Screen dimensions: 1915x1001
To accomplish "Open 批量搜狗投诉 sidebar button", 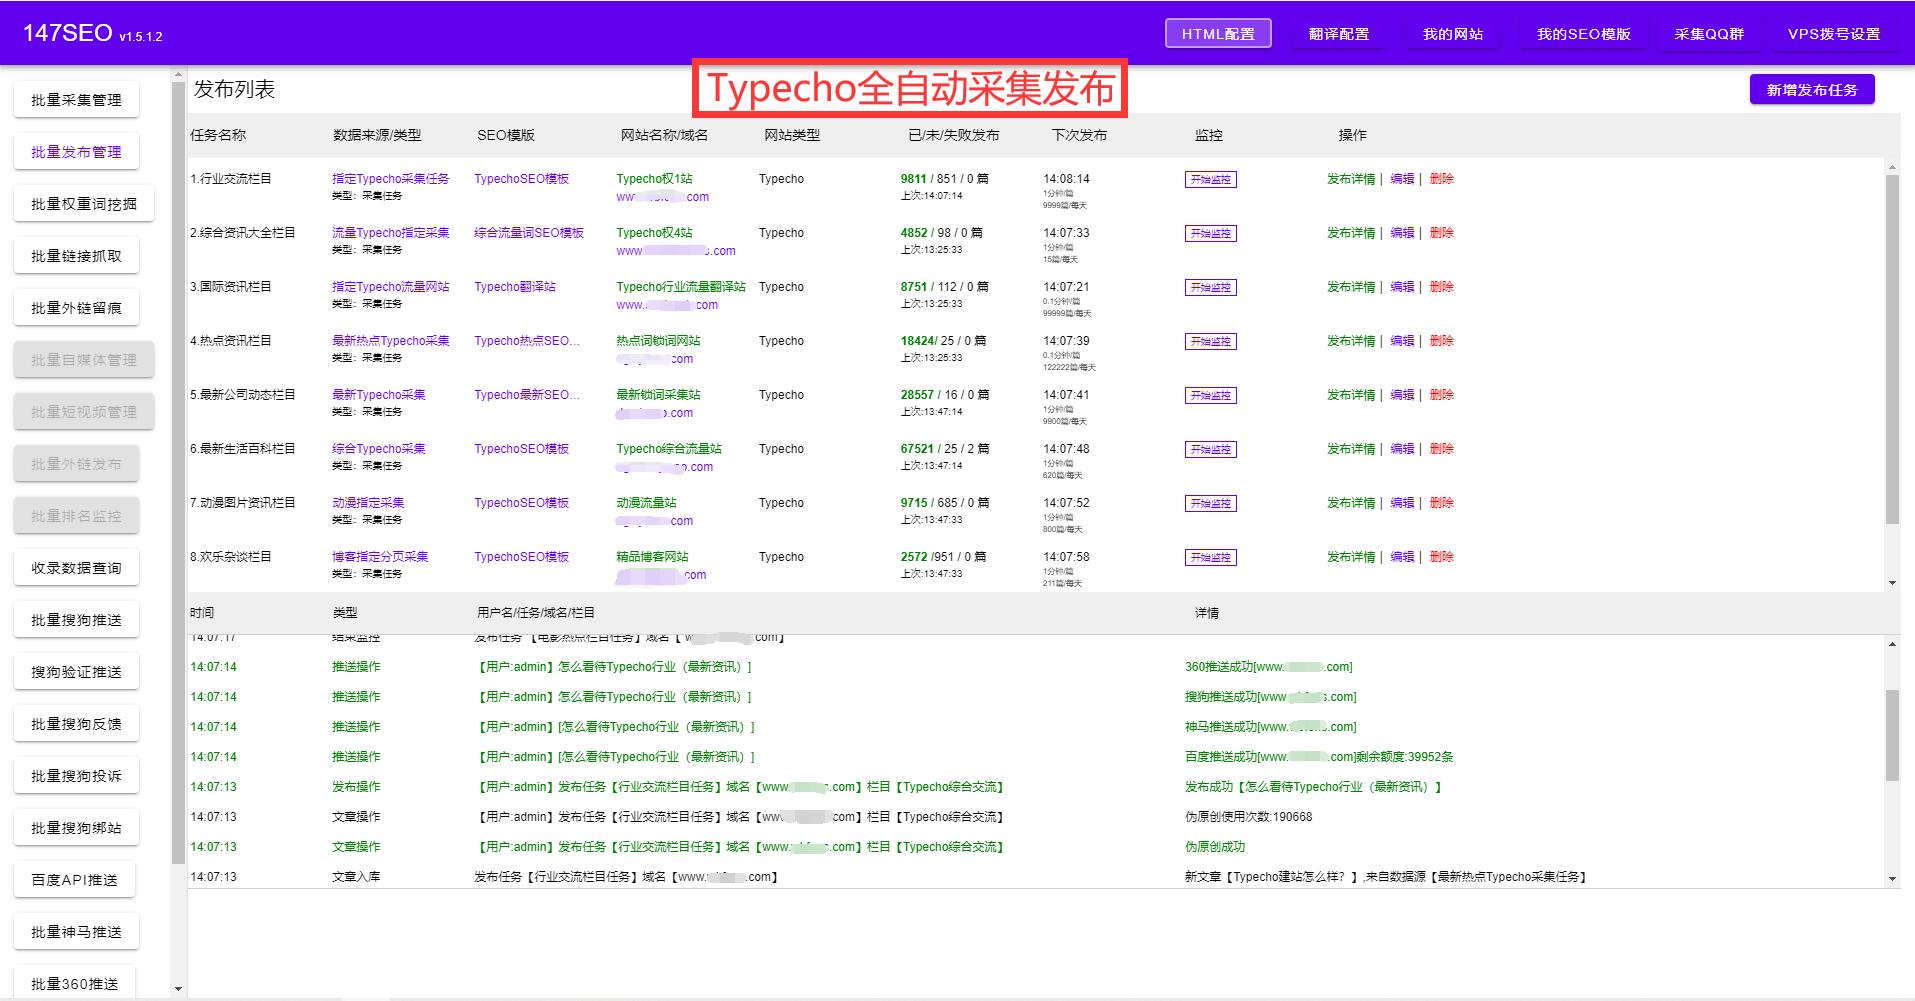I will (x=76, y=776).
